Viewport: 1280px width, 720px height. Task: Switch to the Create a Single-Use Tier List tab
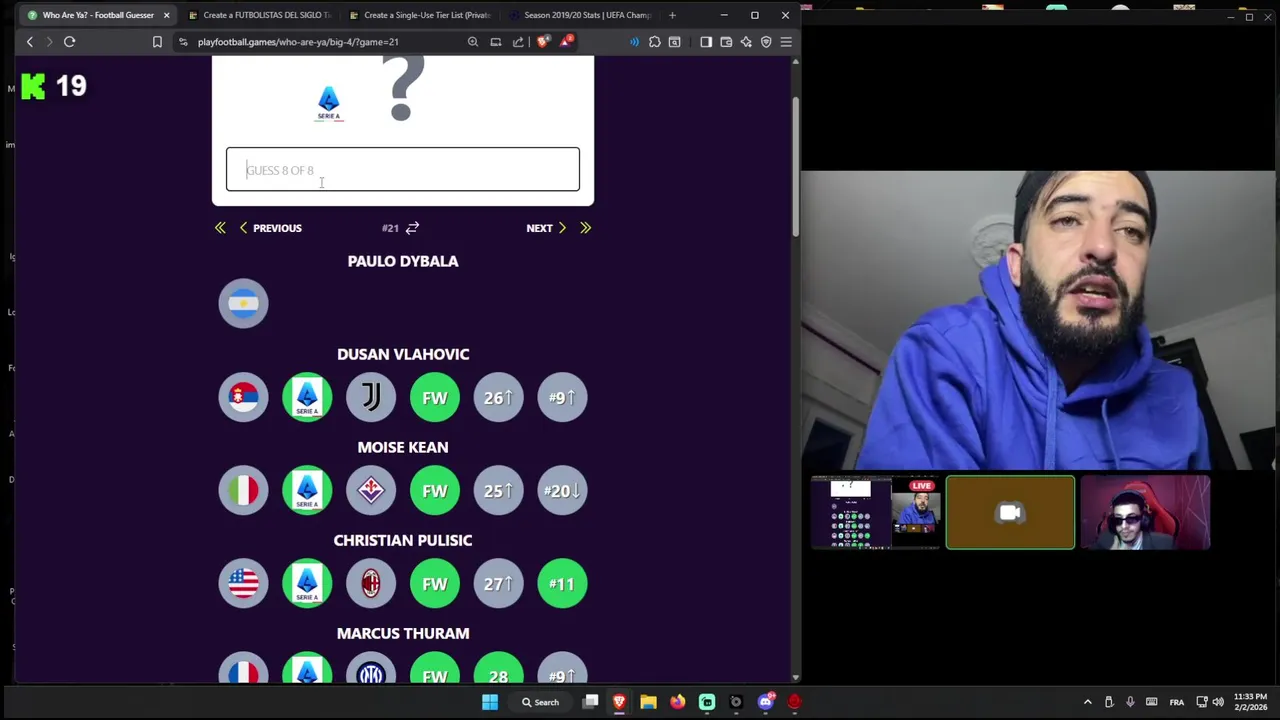(420, 15)
